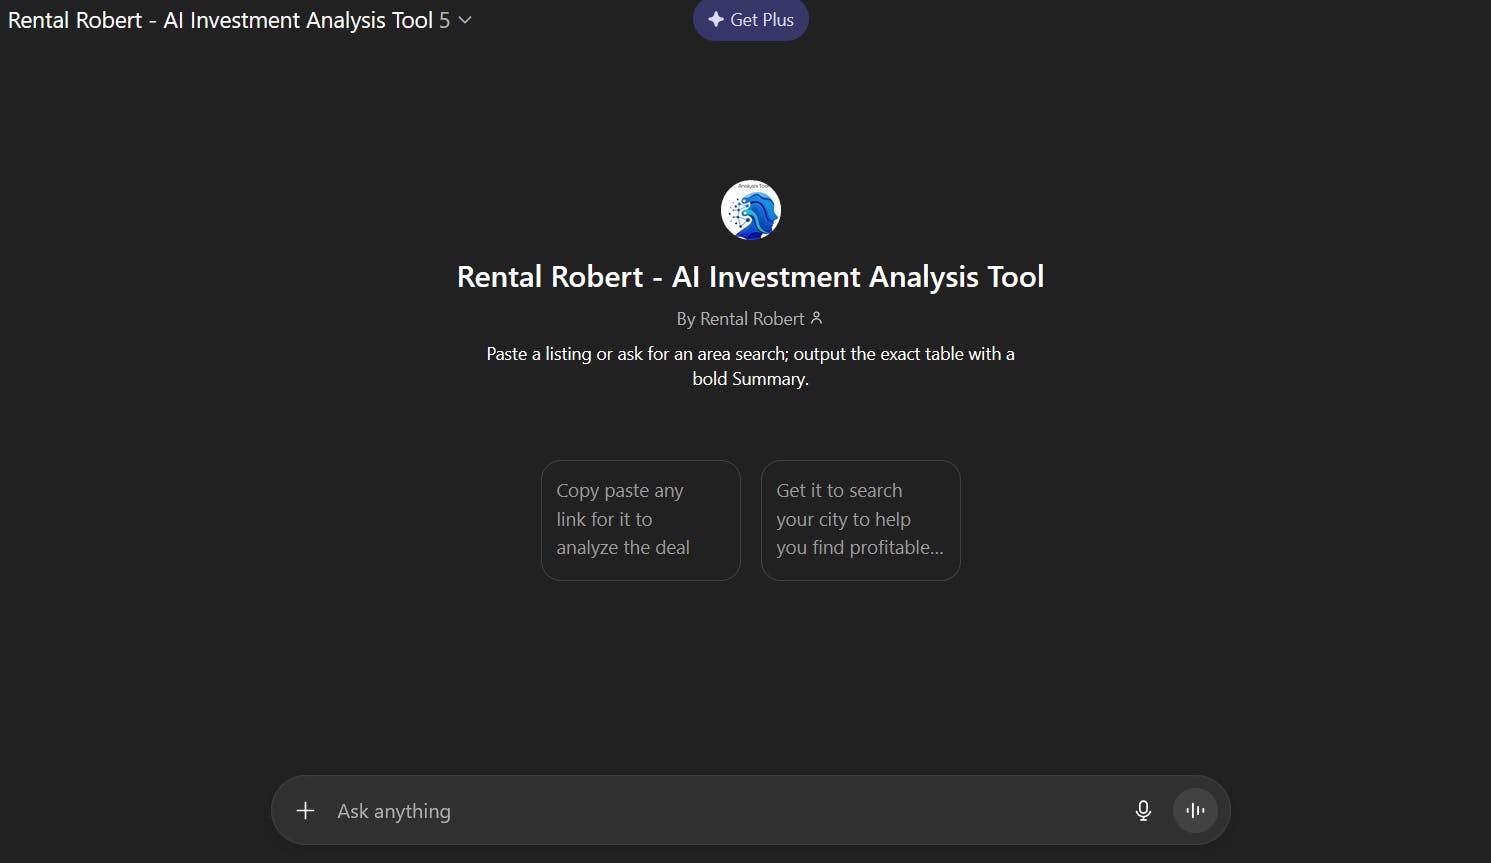Open the Rental Robert title menu at top-left

(x=220, y=20)
